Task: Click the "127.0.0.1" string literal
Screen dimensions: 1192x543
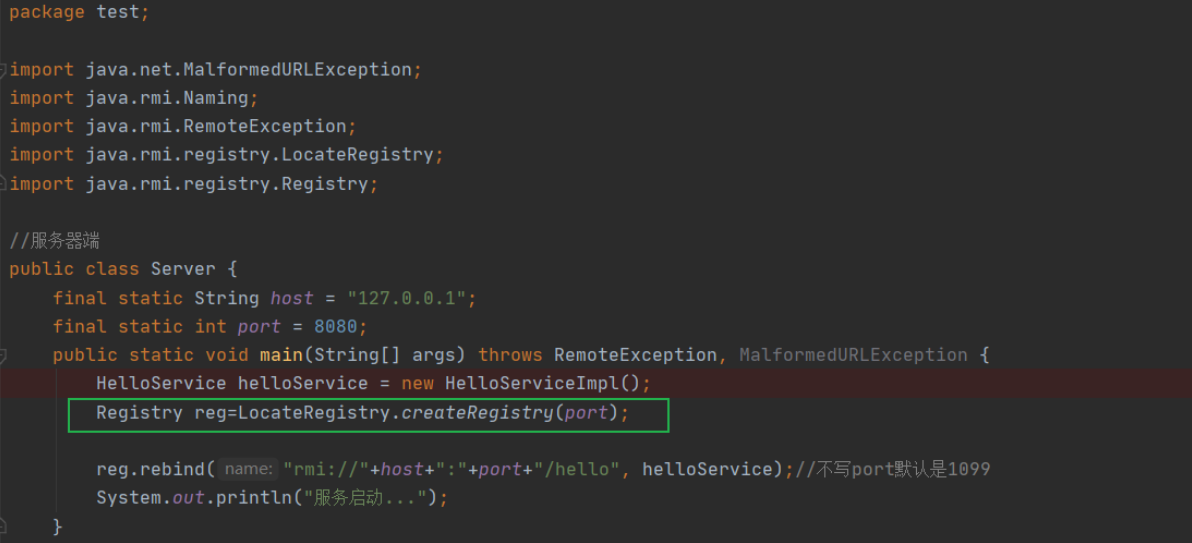Action: pyautogui.click(x=406, y=298)
